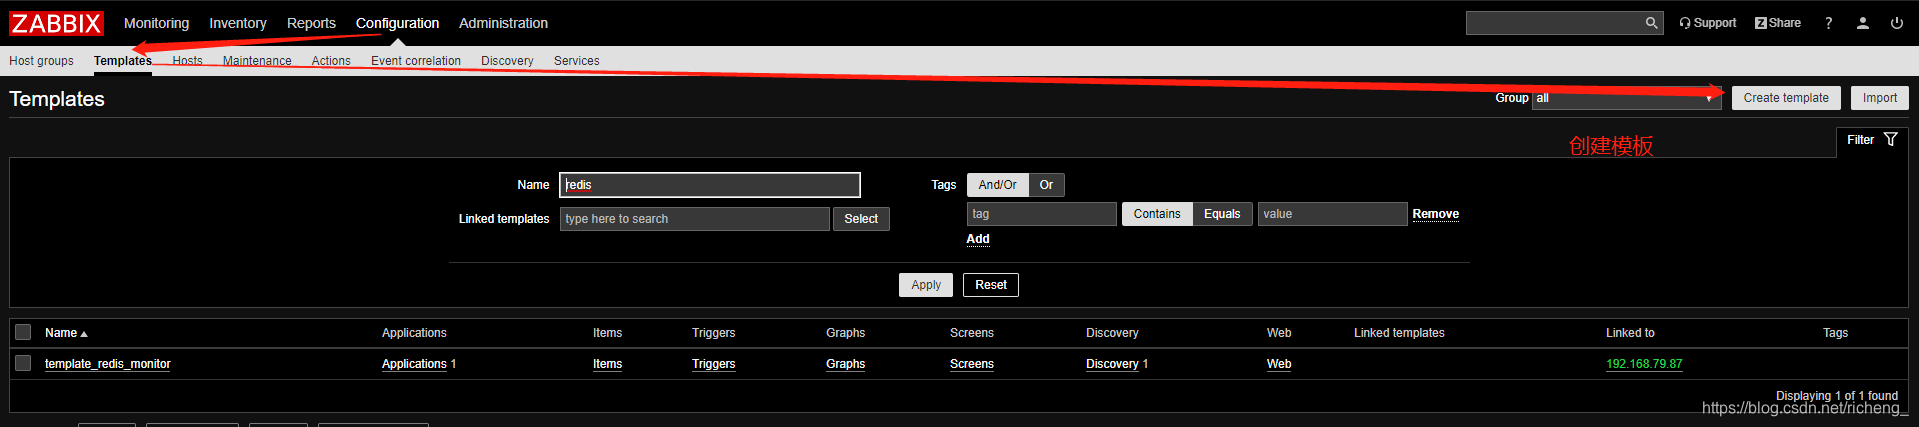Open the help question mark icon

(1829, 23)
